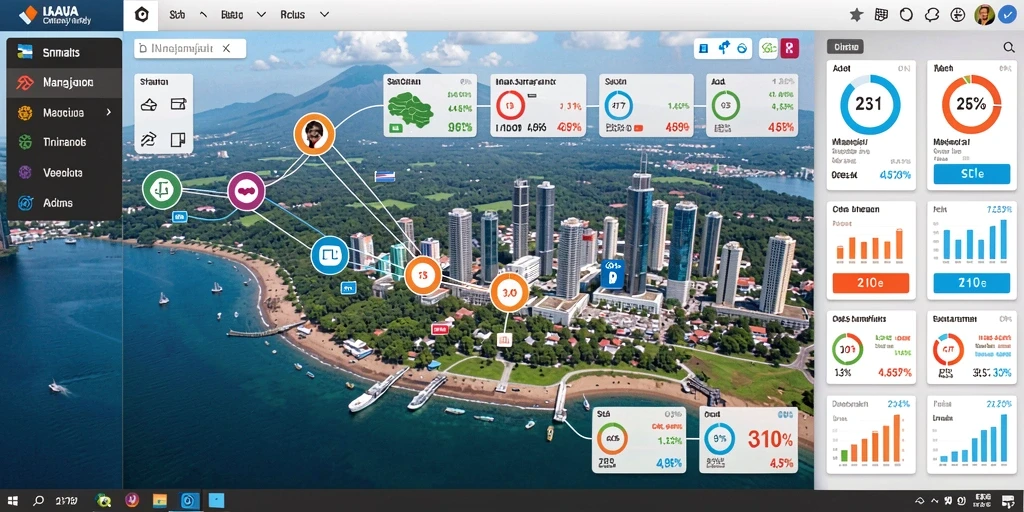Click the 231 blue donut chart
1024x512 pixels.
[870, 104]
